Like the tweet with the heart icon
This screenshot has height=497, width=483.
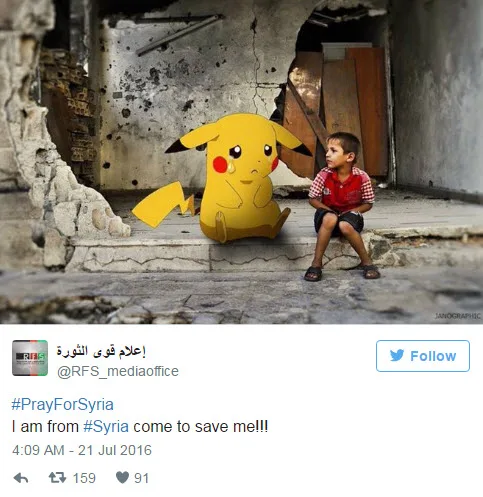point(122,478)
